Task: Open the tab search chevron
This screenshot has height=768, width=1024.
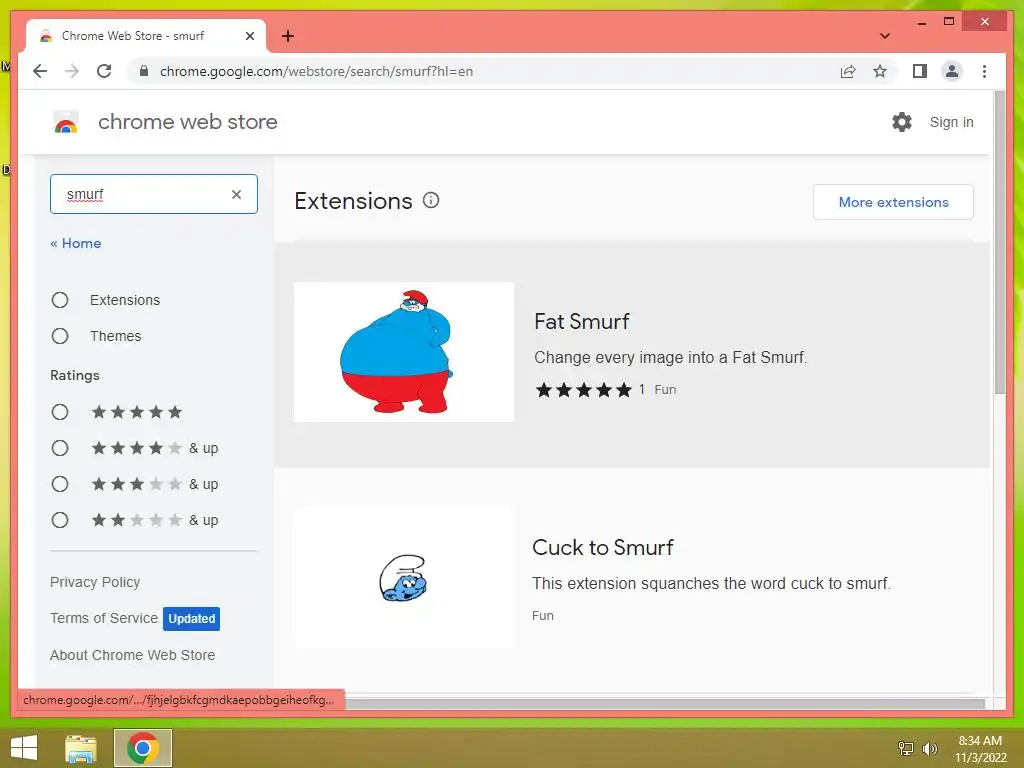Action: [x=884, y=36]
